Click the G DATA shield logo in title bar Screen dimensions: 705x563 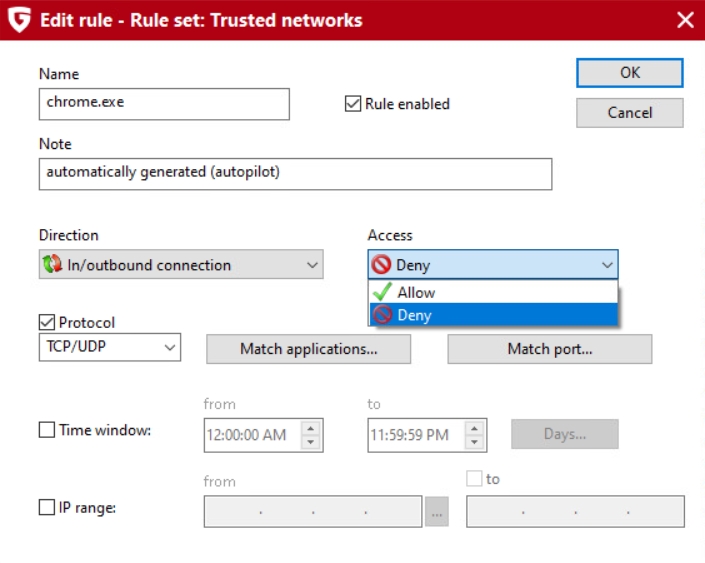click(x=20, y=20)
